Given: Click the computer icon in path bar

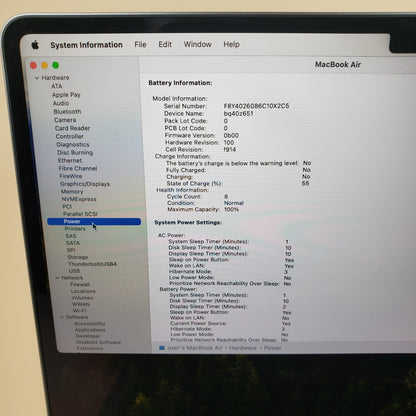Looking at the screenshot, I should click(x=162, y=348).
